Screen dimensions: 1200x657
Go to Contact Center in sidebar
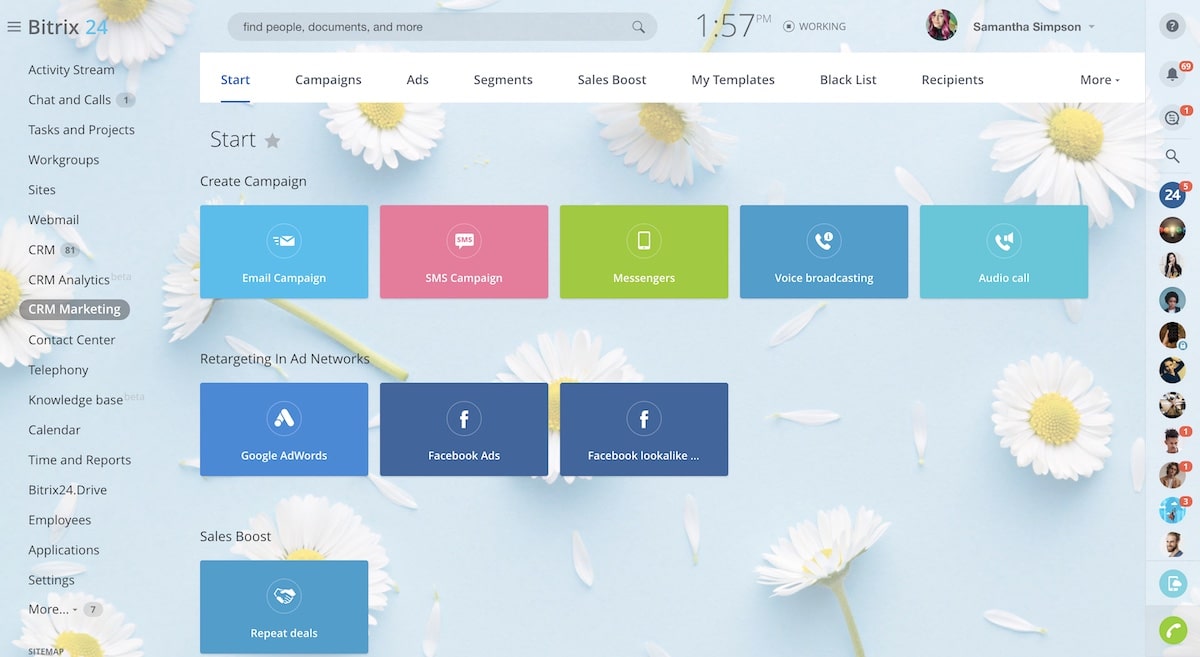[72, 340]
